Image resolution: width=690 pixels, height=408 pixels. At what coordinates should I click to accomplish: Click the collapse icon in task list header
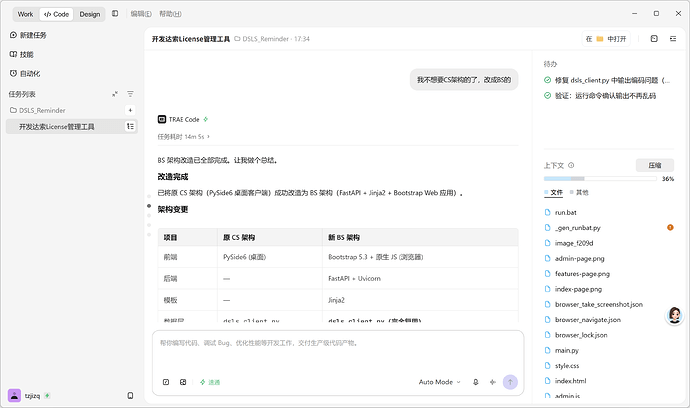point(115,94)
